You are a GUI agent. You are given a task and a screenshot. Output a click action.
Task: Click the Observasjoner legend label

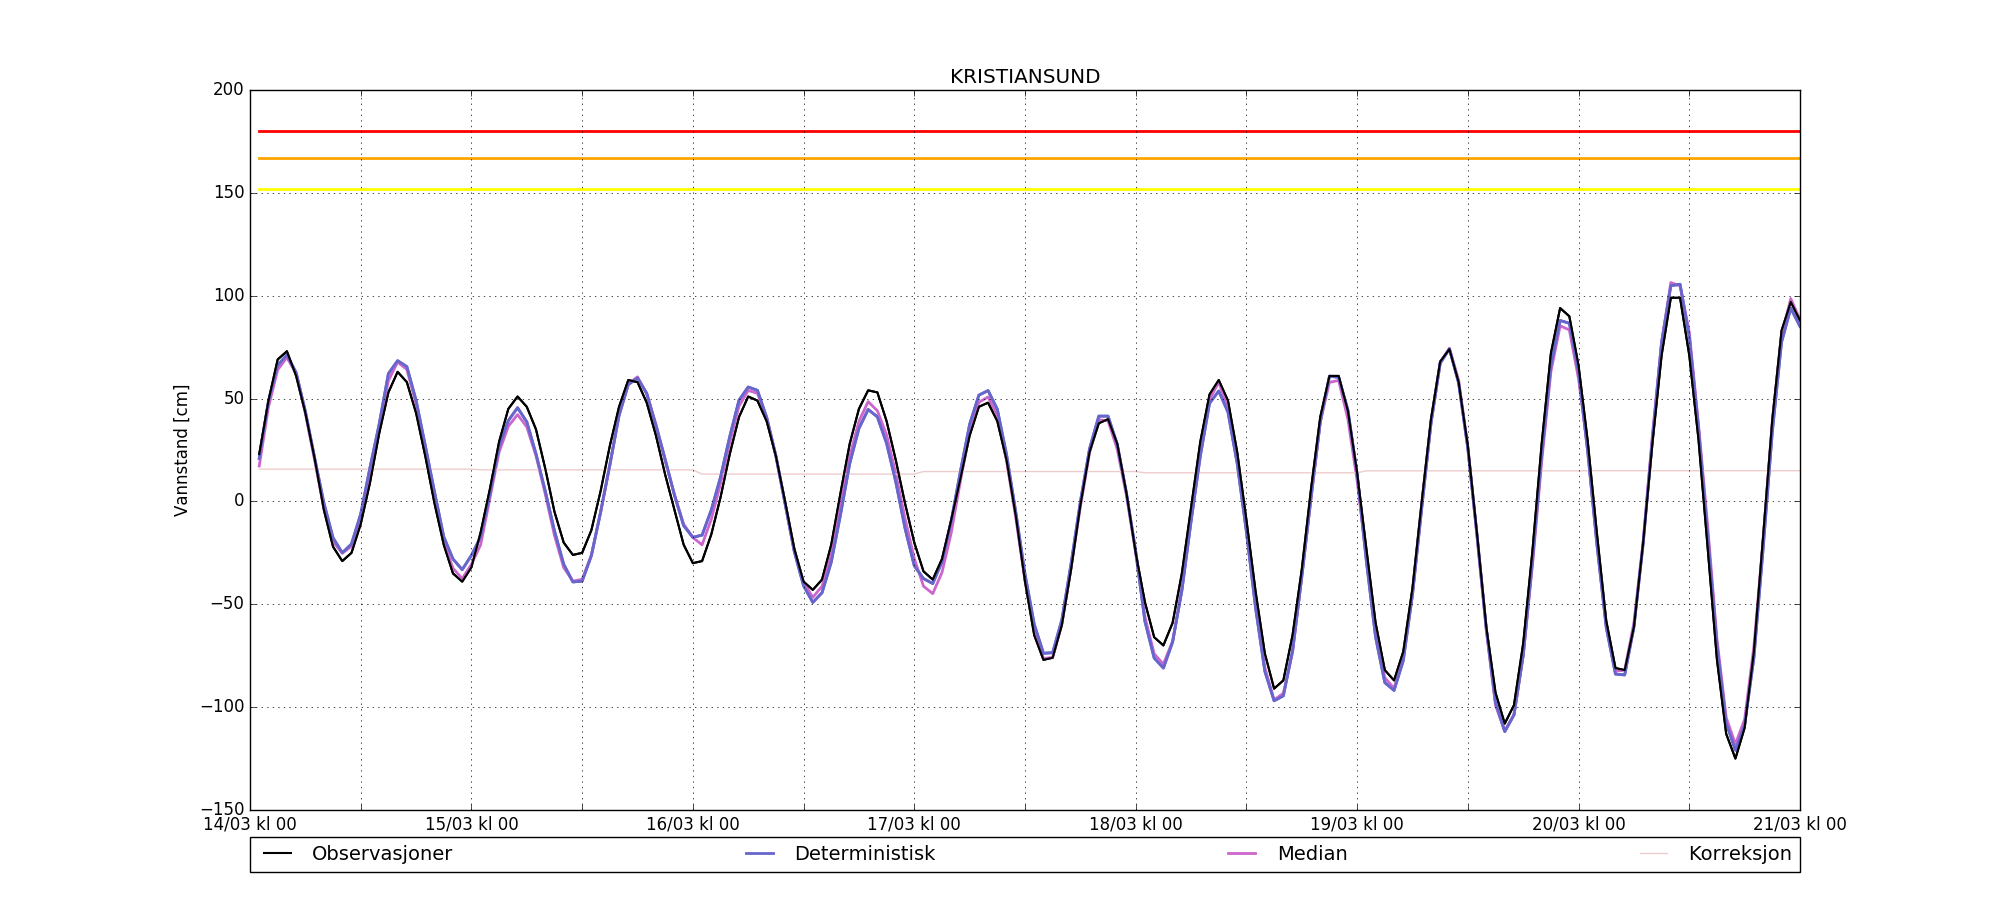(381, 854)
